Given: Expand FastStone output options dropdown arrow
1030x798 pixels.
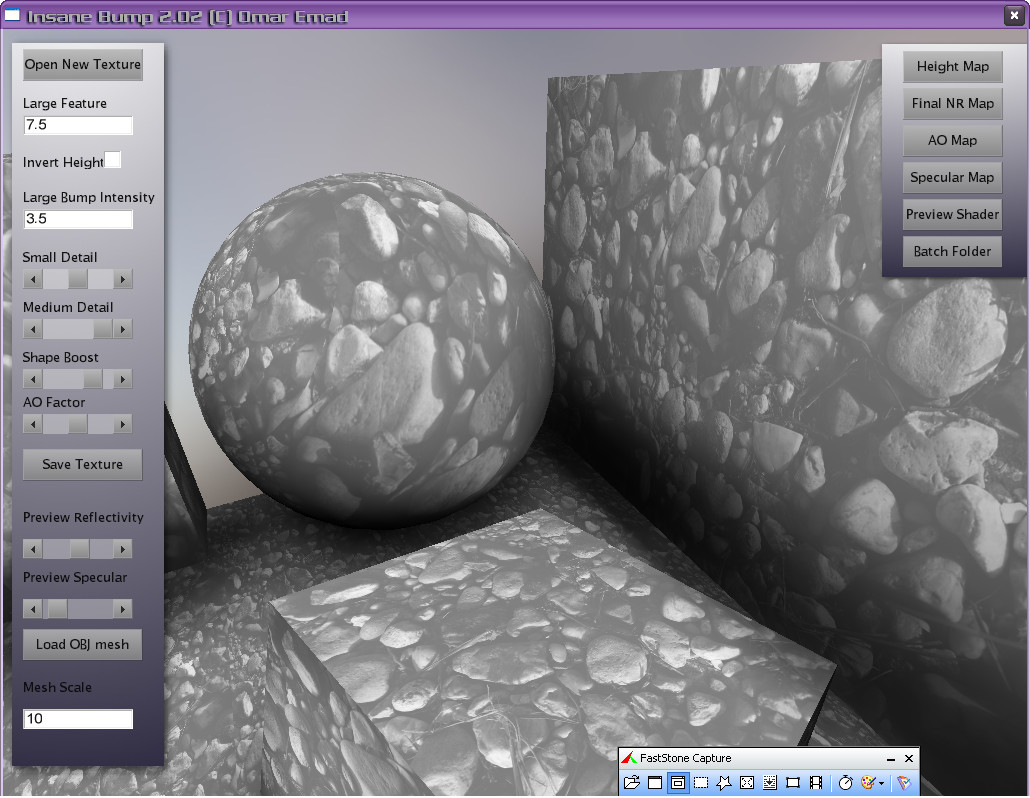Looking at the screenshot, I should pos(882,783).
